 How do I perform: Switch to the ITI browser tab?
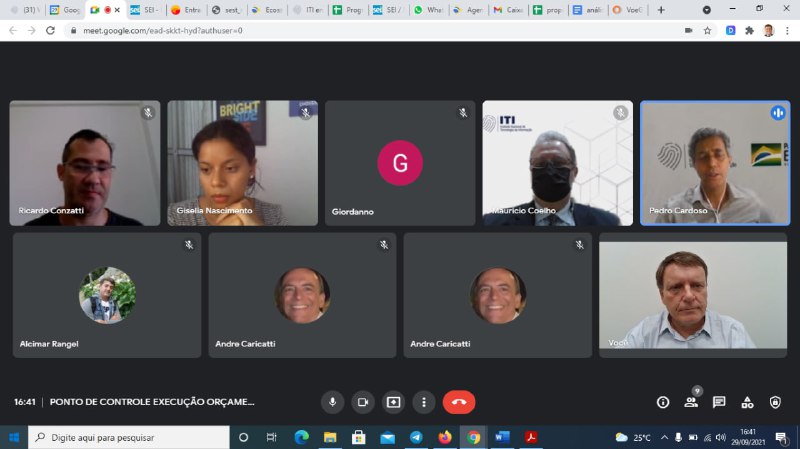pyautogui.click(x=310, y=10)
